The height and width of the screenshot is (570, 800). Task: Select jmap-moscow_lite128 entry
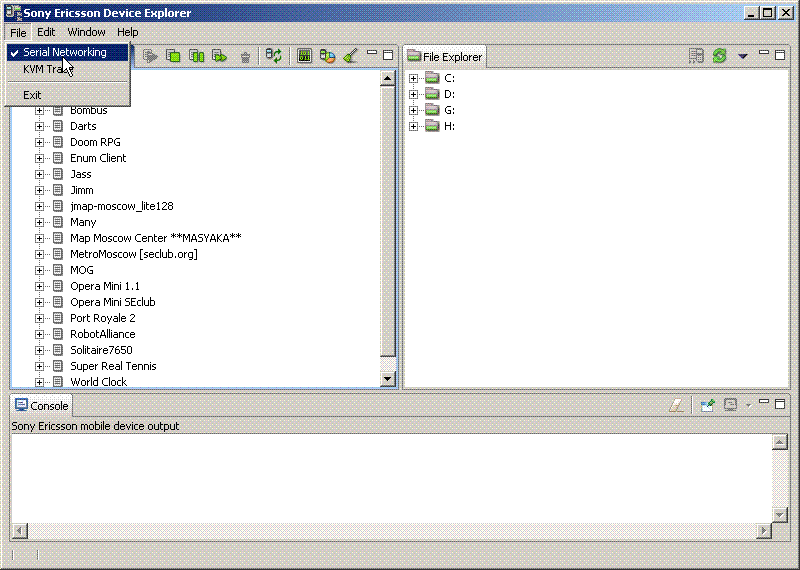(122, 206)
